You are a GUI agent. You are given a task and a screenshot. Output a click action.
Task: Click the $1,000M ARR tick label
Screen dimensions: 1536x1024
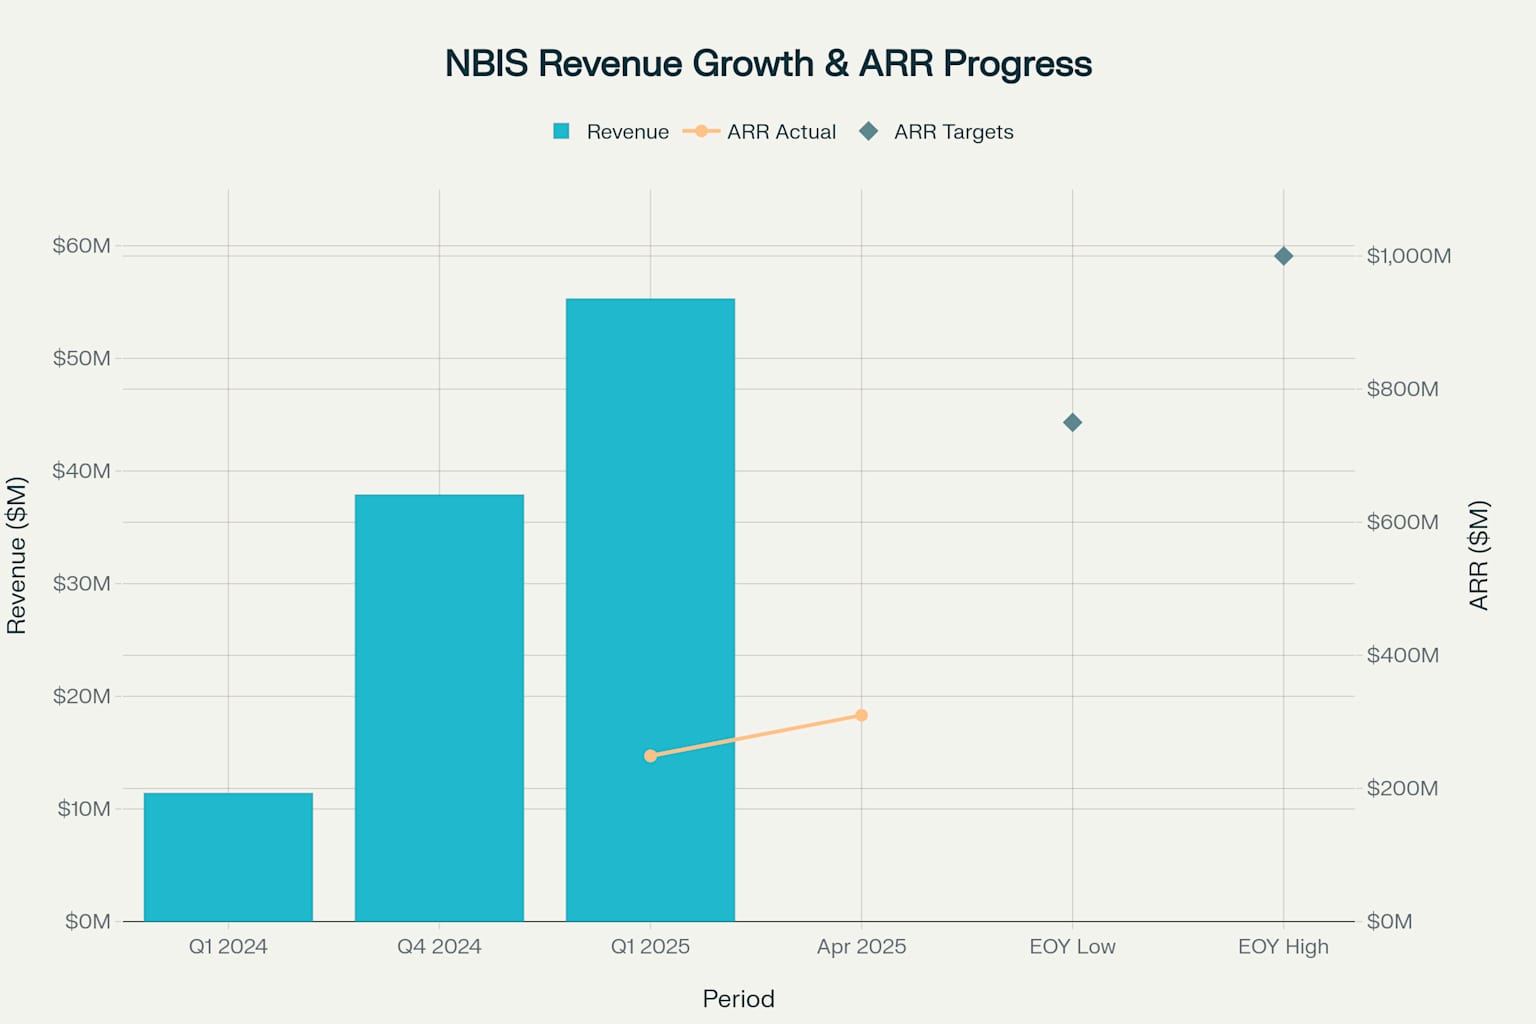(1409, 256)
